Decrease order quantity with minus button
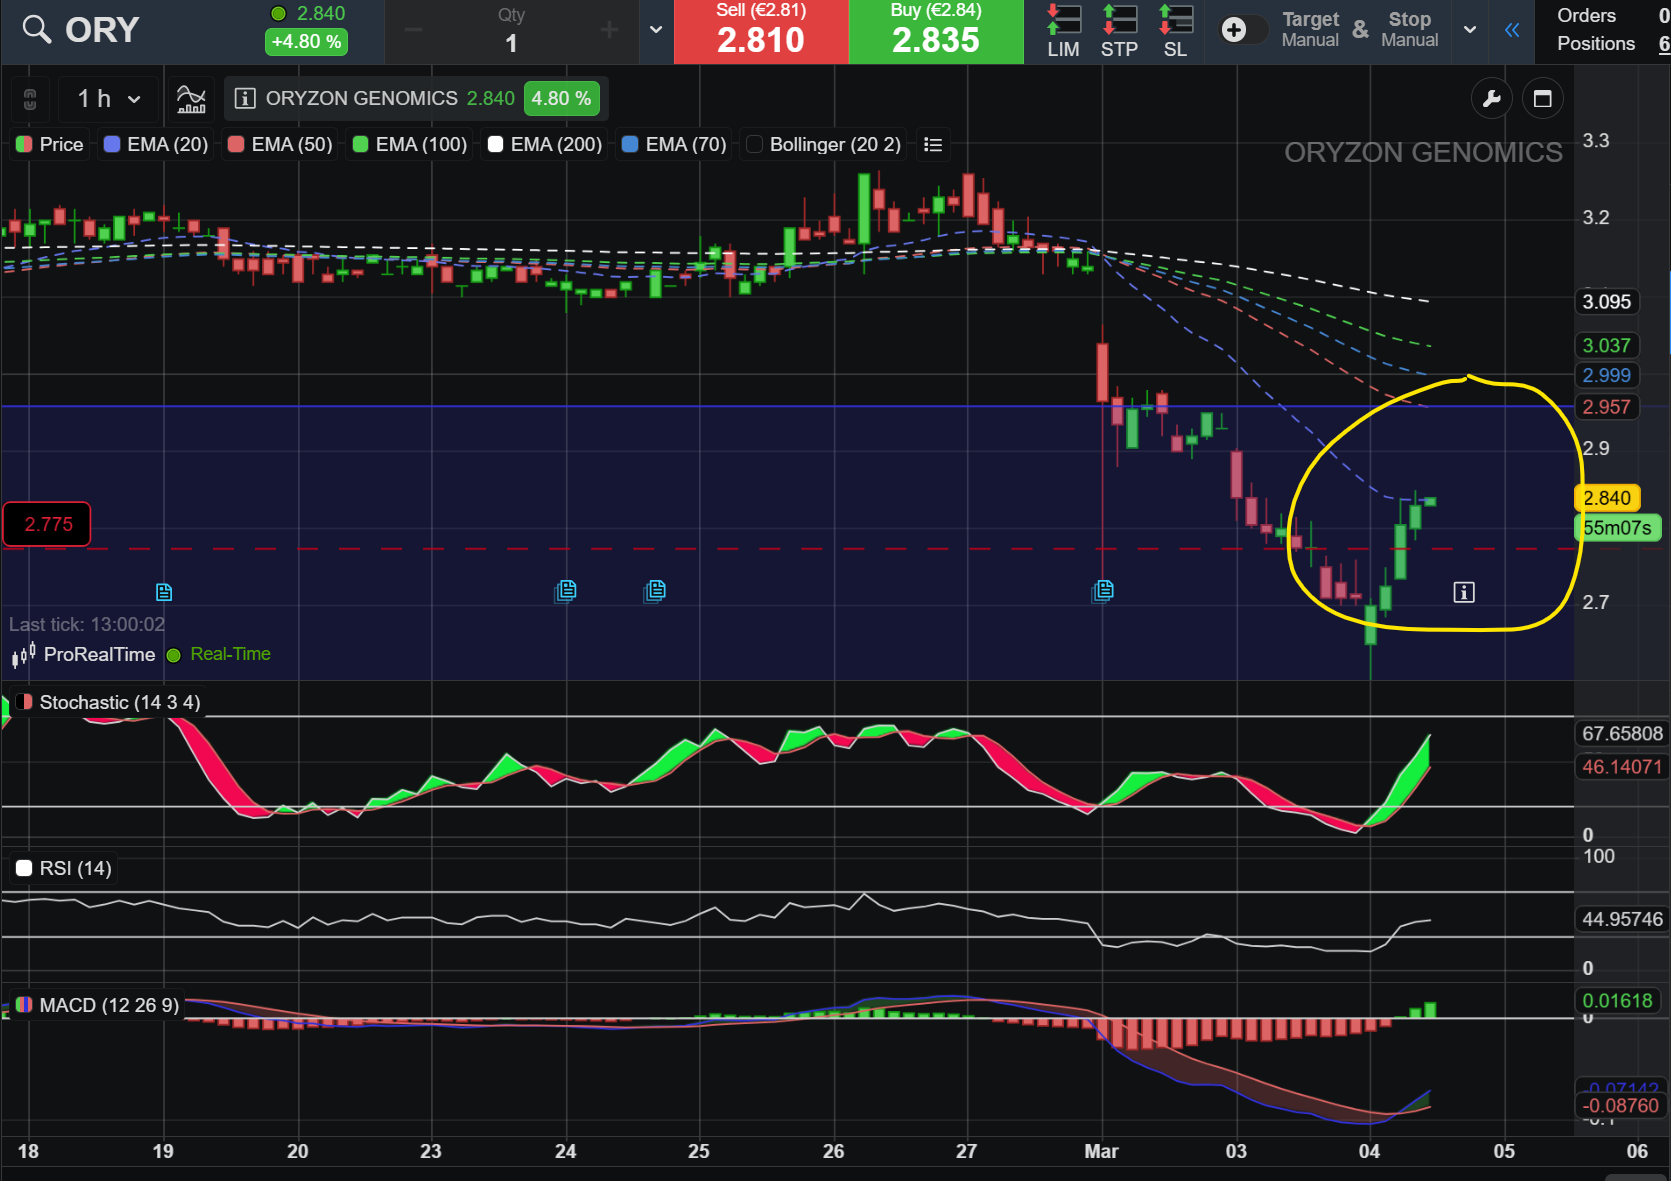 413,31
